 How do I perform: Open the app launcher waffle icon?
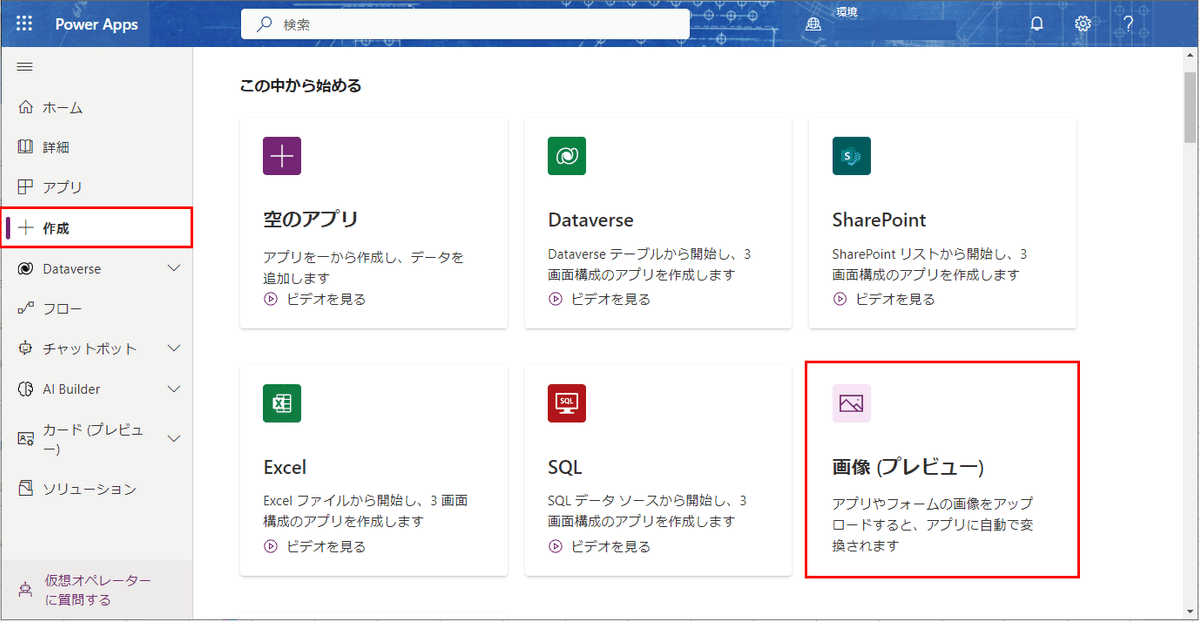coord(25,24)
